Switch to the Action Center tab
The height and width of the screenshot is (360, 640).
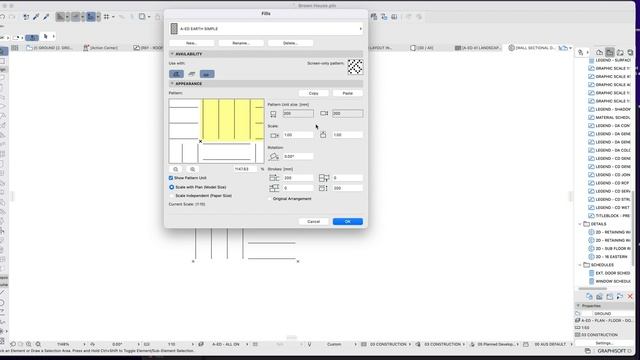[x=100, y=48]
